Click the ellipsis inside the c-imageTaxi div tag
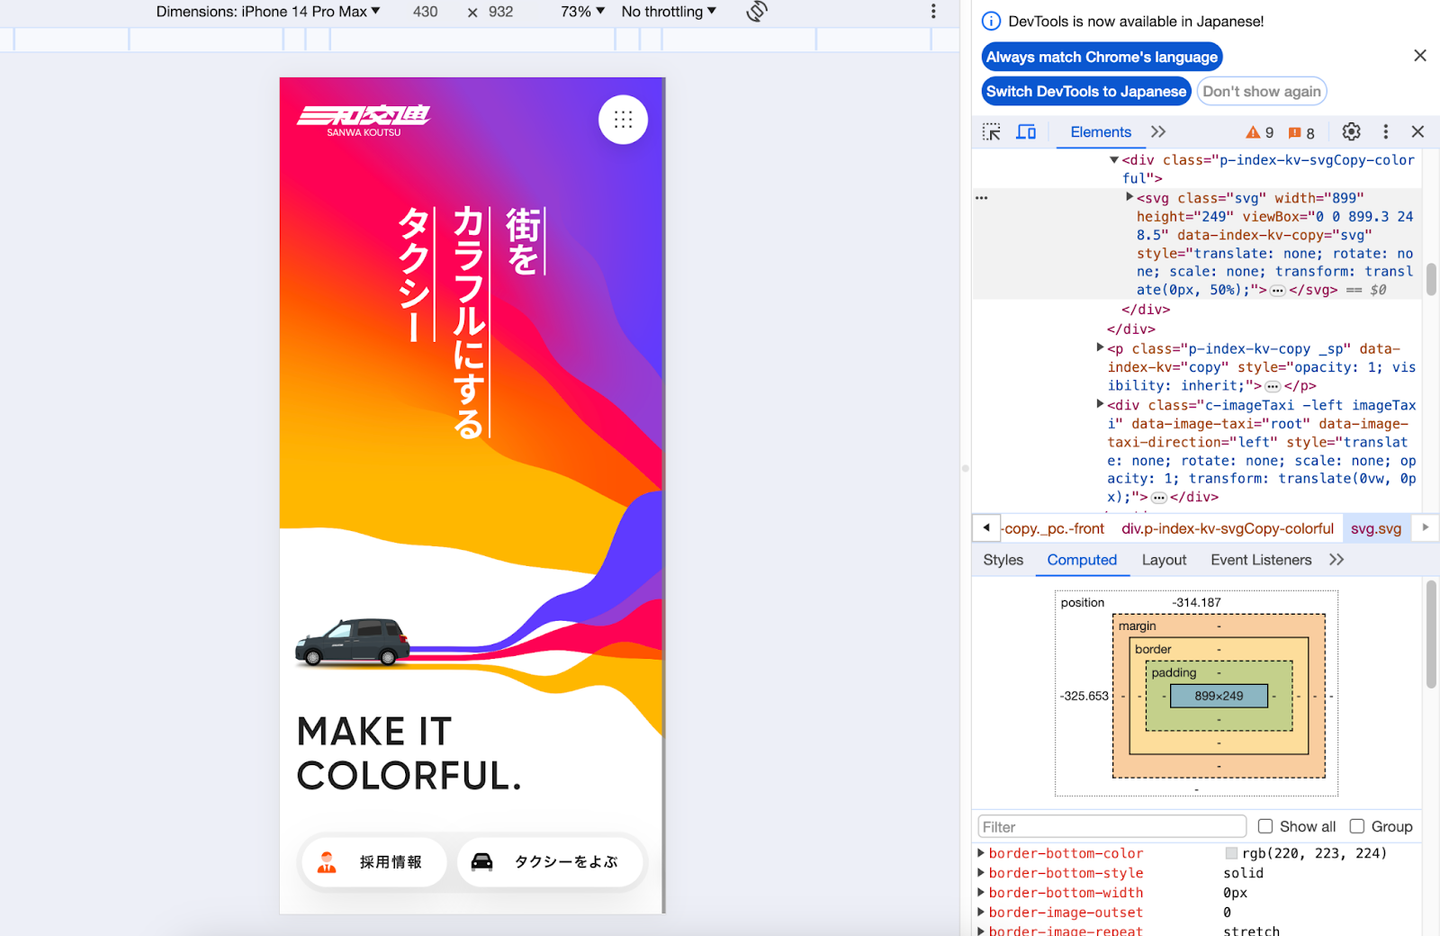1440x936 pixels. tap(1158, 498)
